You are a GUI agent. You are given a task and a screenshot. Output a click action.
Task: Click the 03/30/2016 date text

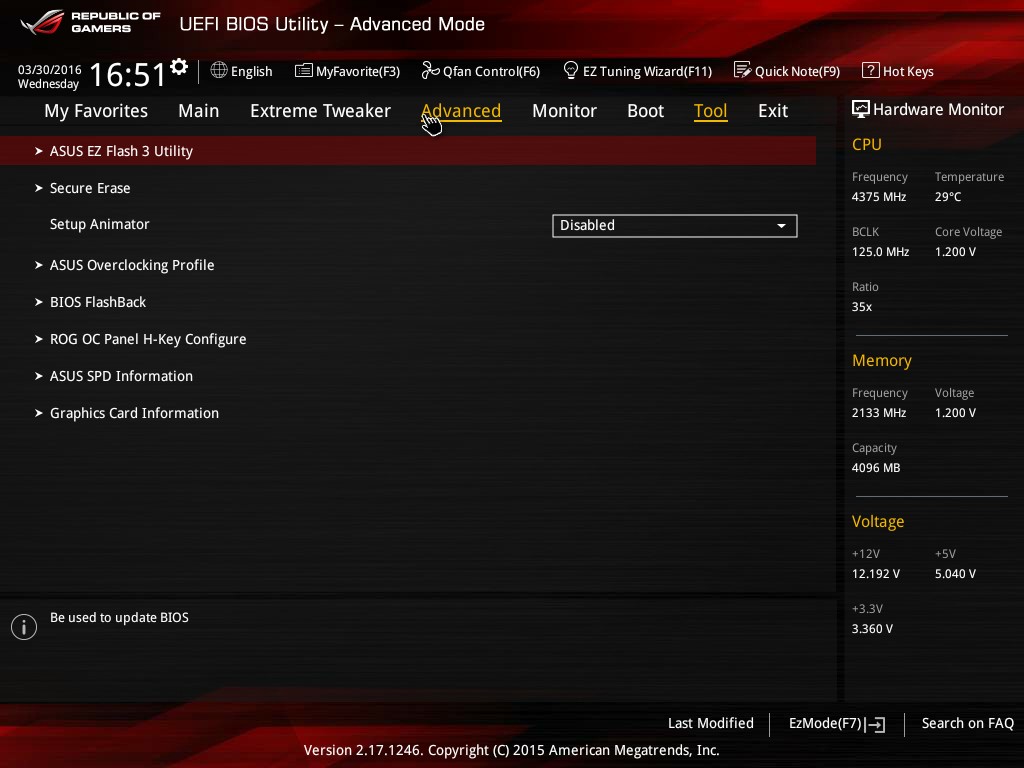(50, 69)
